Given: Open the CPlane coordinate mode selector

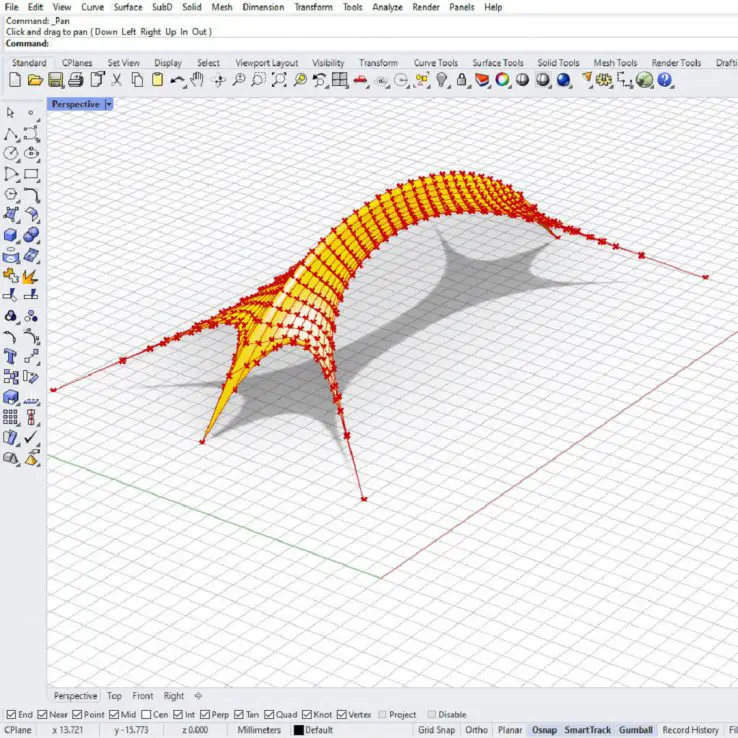Looking at the screenshot, I should (x=18, y=730).
